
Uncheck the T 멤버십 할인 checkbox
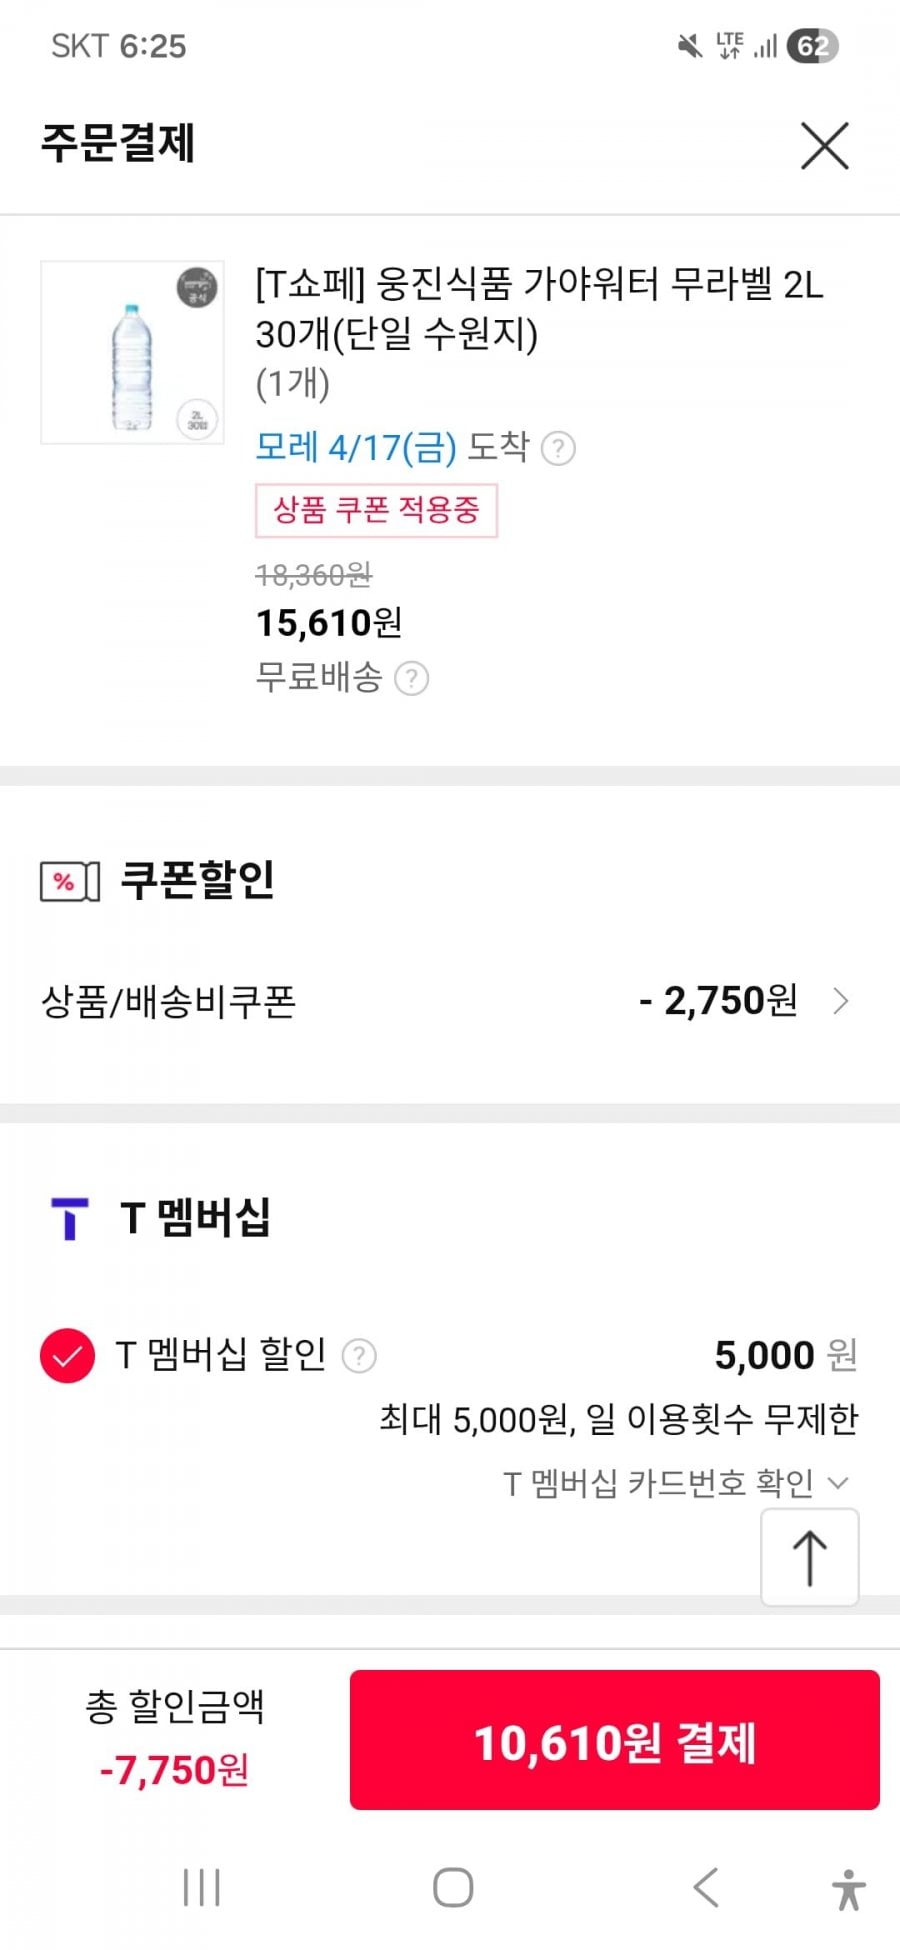click(x=67, y=1356)
